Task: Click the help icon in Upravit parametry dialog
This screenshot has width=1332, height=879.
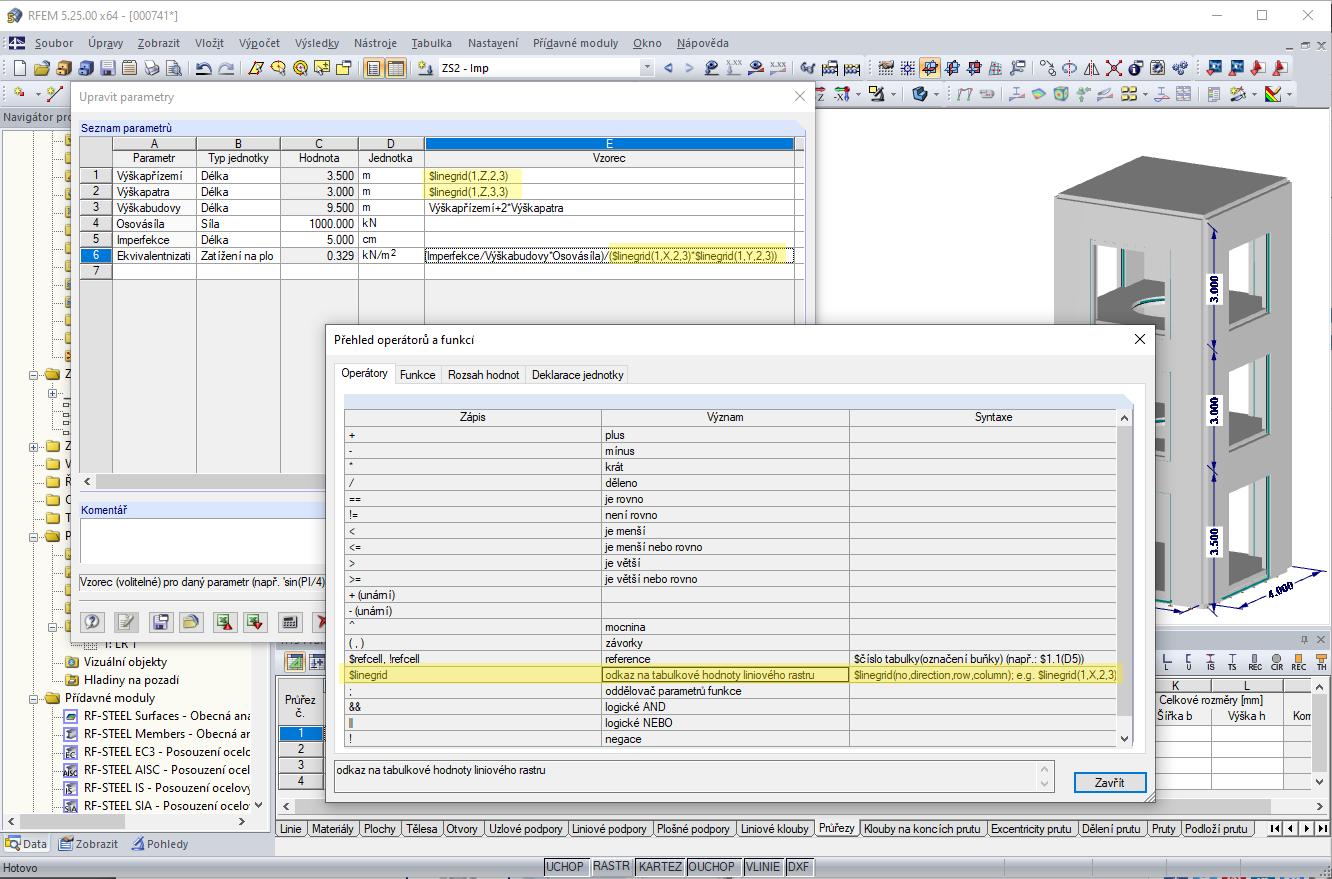Action: click(x=92, y=621)
